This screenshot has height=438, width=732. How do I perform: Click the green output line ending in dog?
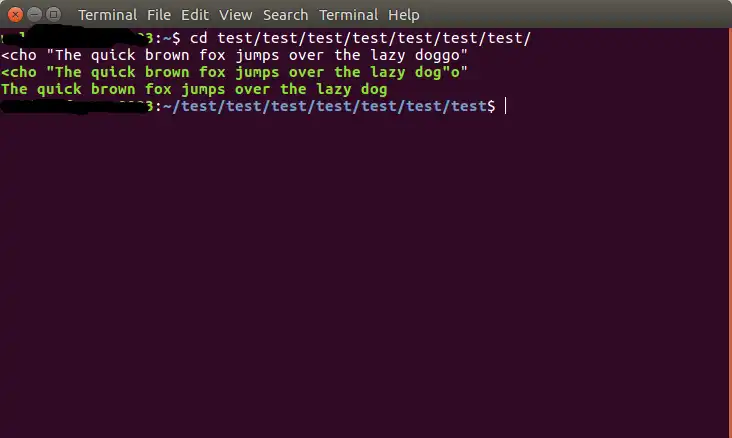pyautogui.click(x=194, y=89)
